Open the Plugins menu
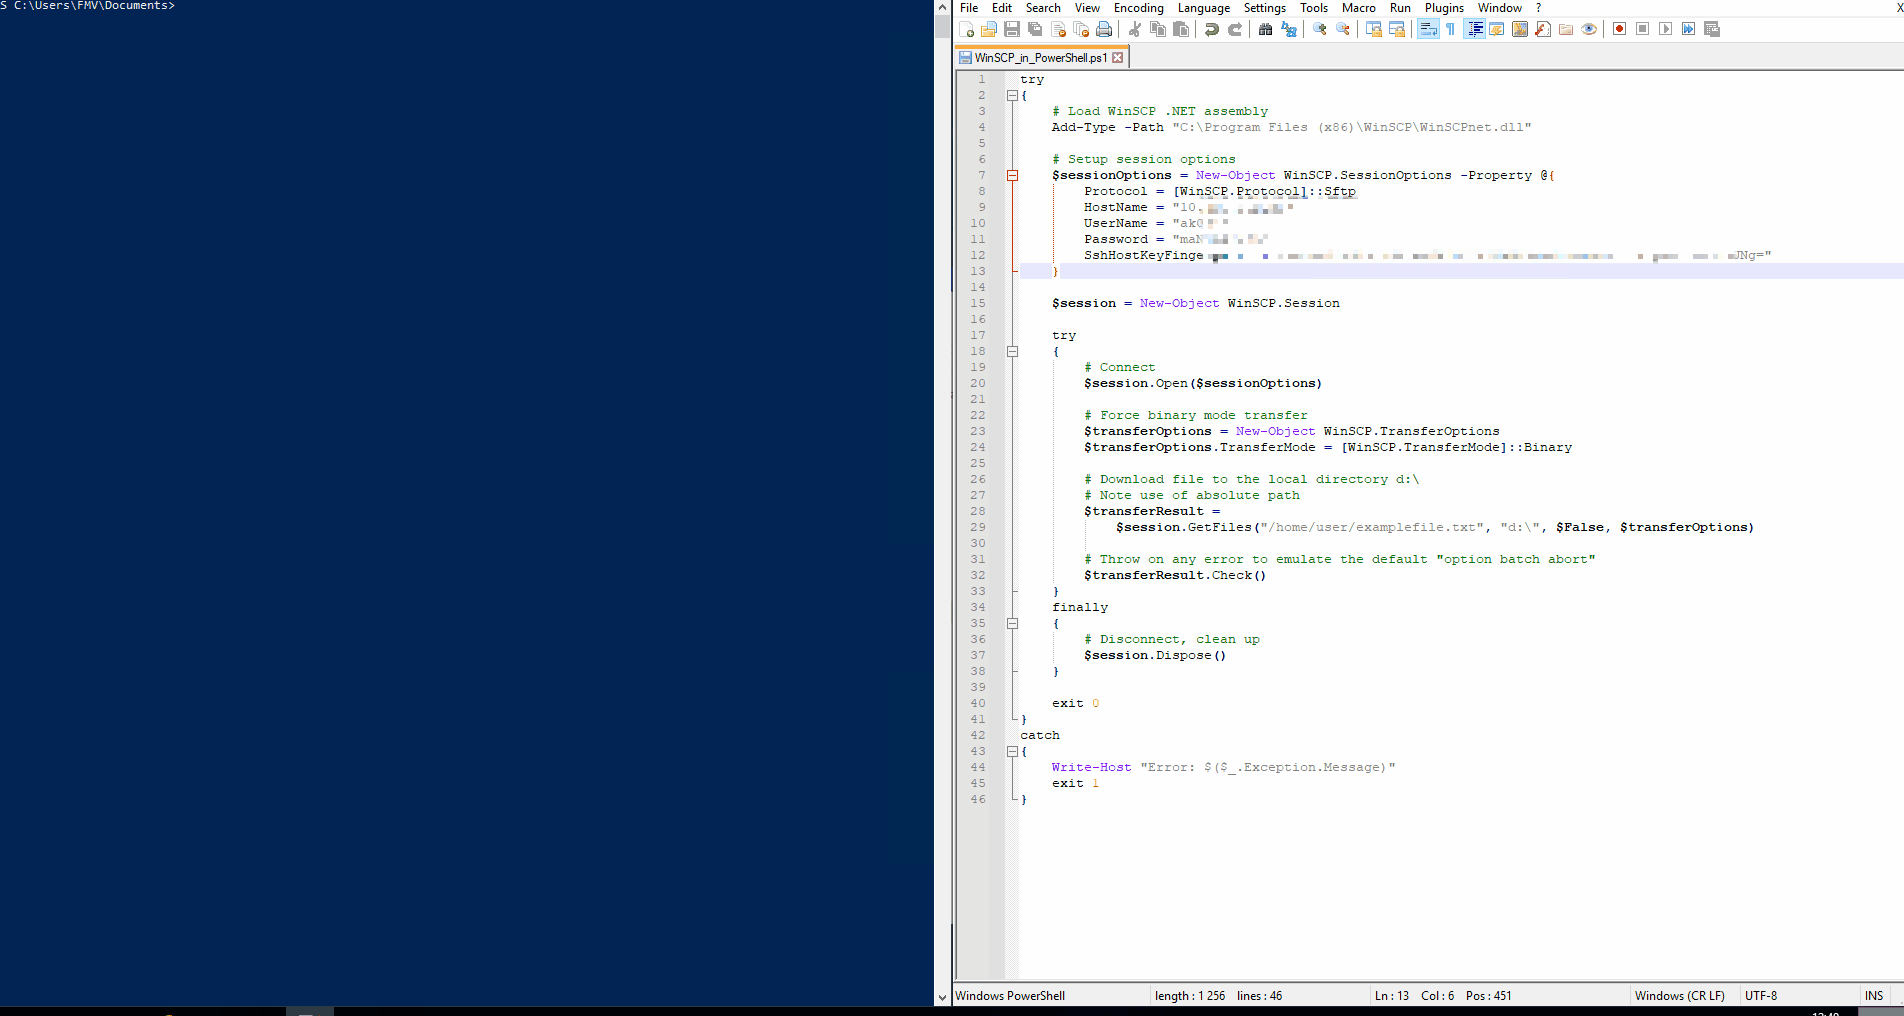Screen dimensions: 1904x1016 (1444, 8)
